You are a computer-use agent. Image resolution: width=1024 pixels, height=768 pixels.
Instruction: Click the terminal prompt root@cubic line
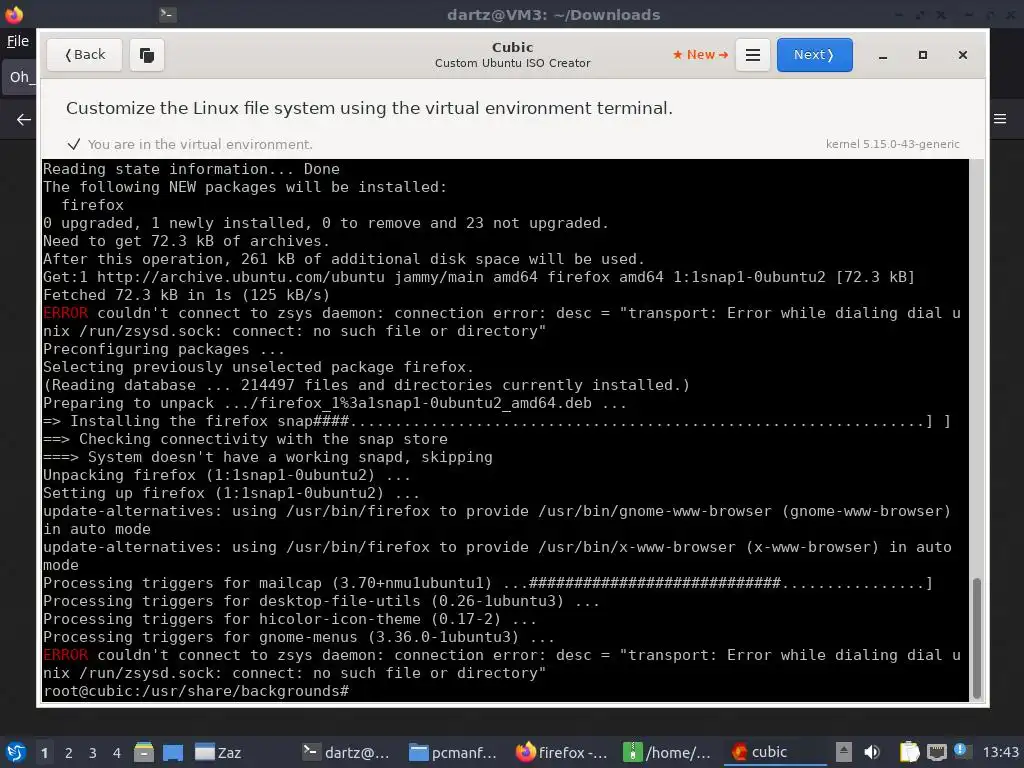196,691
